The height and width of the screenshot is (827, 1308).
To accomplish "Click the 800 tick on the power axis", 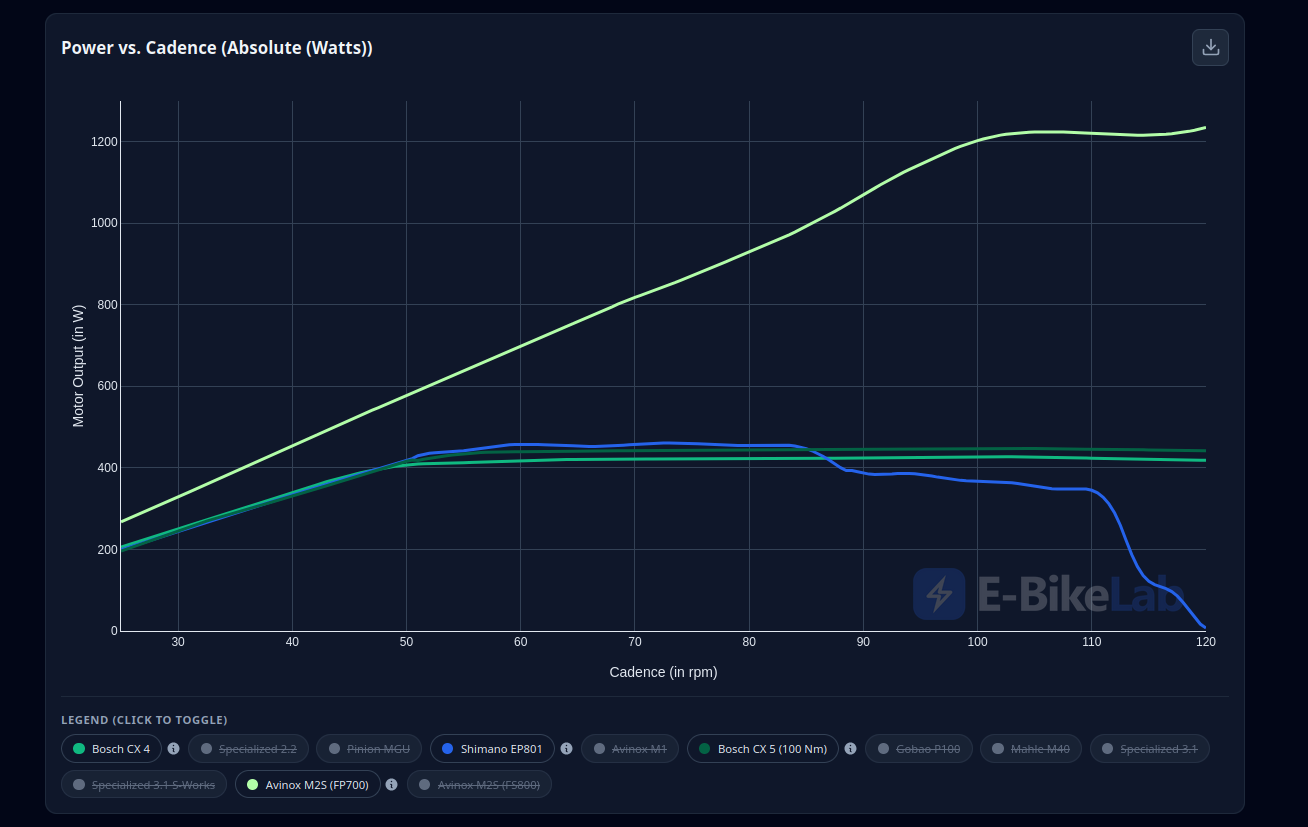I will coord(108,305).
